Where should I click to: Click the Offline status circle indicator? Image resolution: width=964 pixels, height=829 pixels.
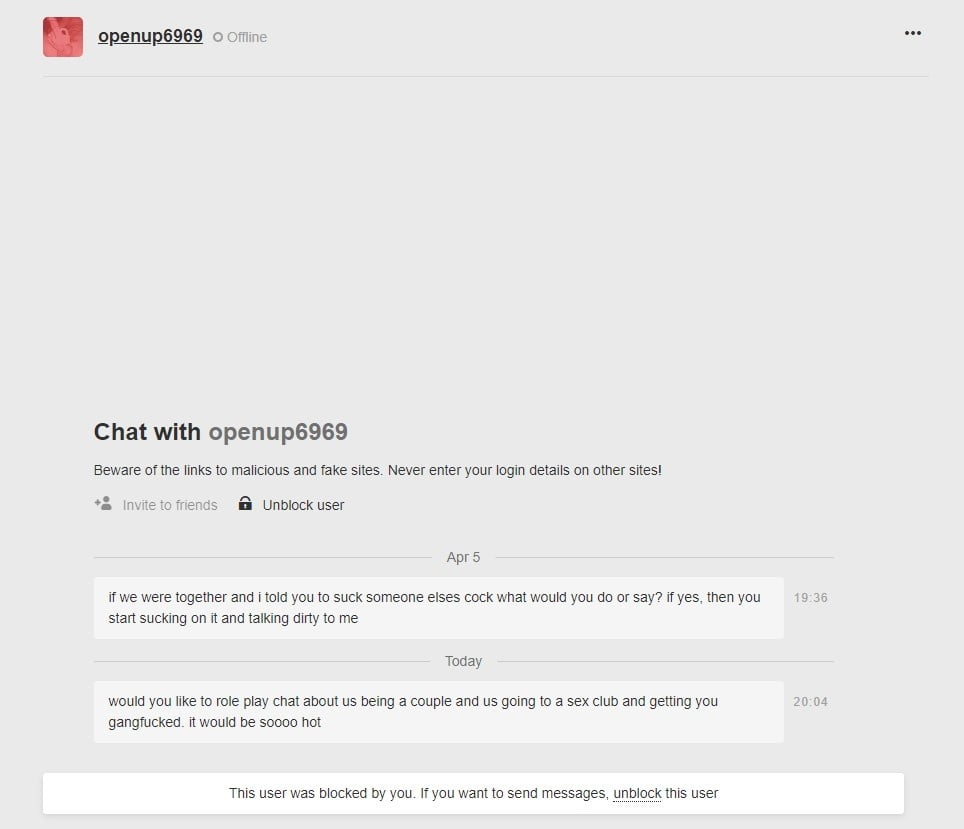point(218,38)
